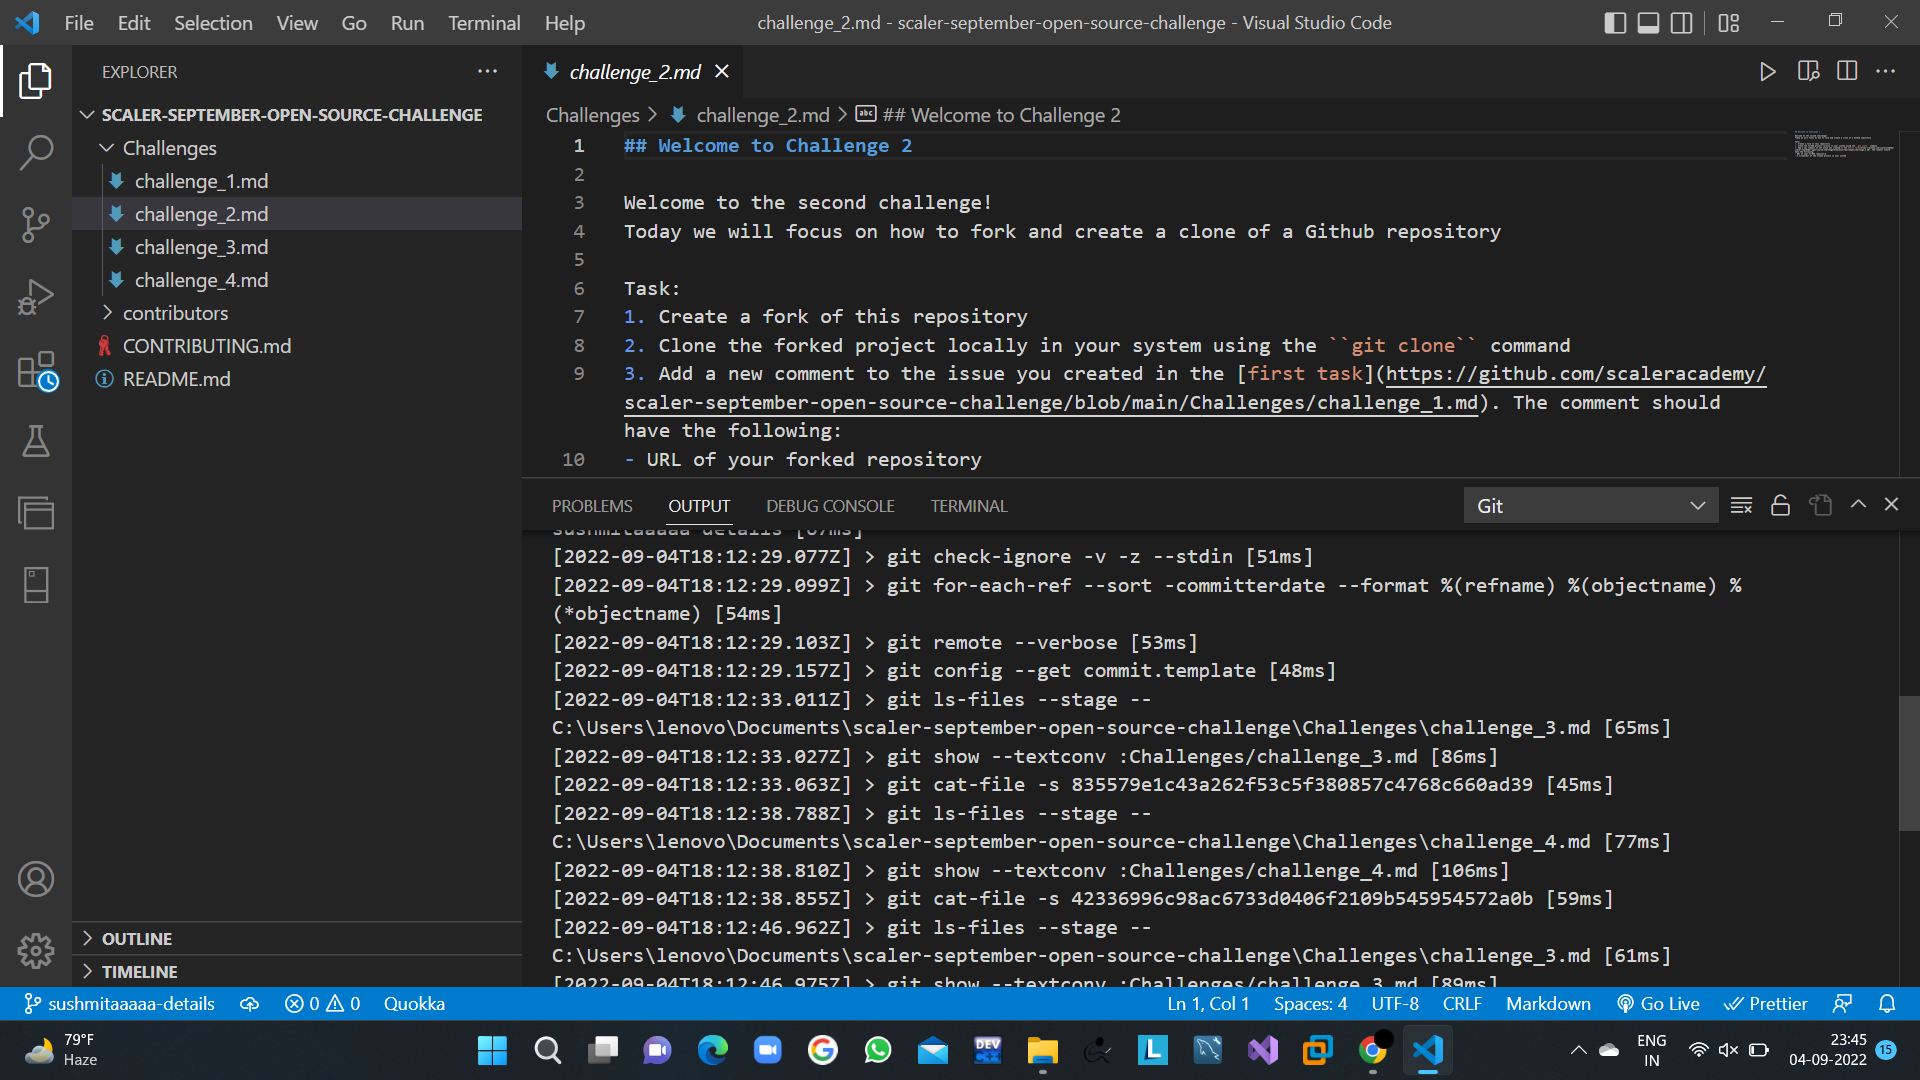This screenshot has height=1080, width=1920.
Task: Toggle Auto Scroll lock in Output panel
Action: [1780, 505]
